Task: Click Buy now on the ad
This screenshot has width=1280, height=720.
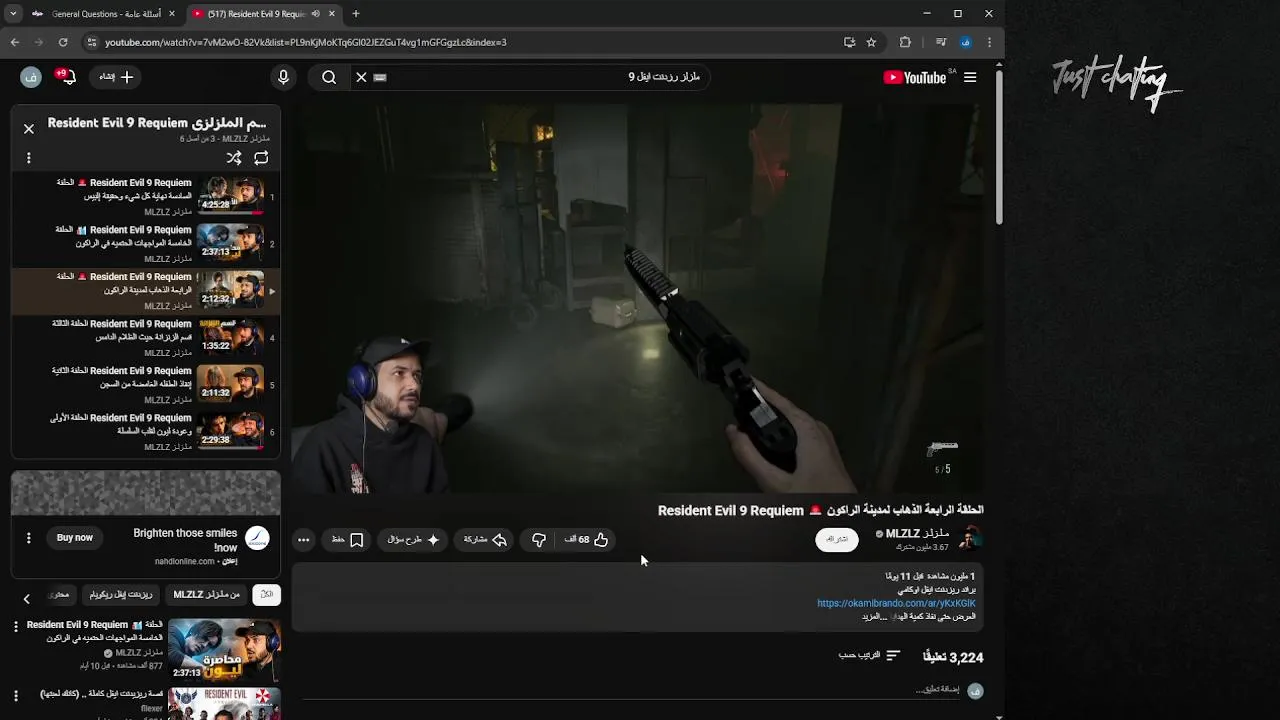Action: [75, 538]
